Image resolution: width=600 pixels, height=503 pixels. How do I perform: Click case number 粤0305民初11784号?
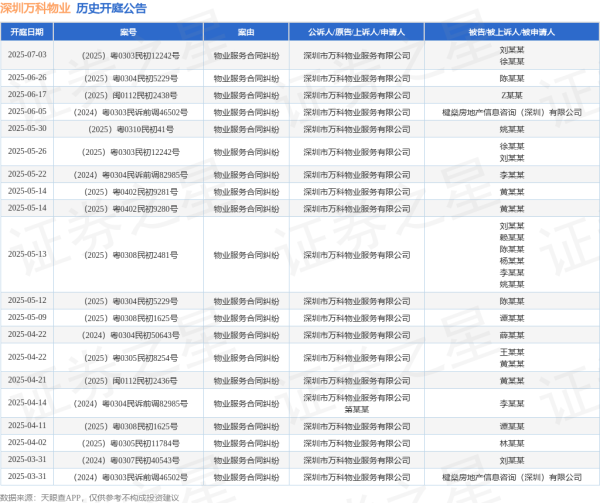(131, 443)
